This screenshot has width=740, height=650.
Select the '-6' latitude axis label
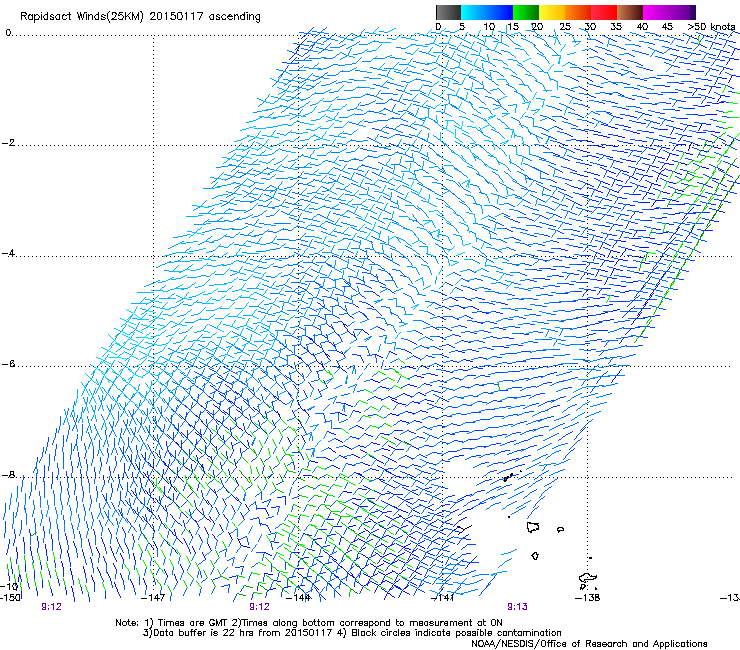(8, 364)
